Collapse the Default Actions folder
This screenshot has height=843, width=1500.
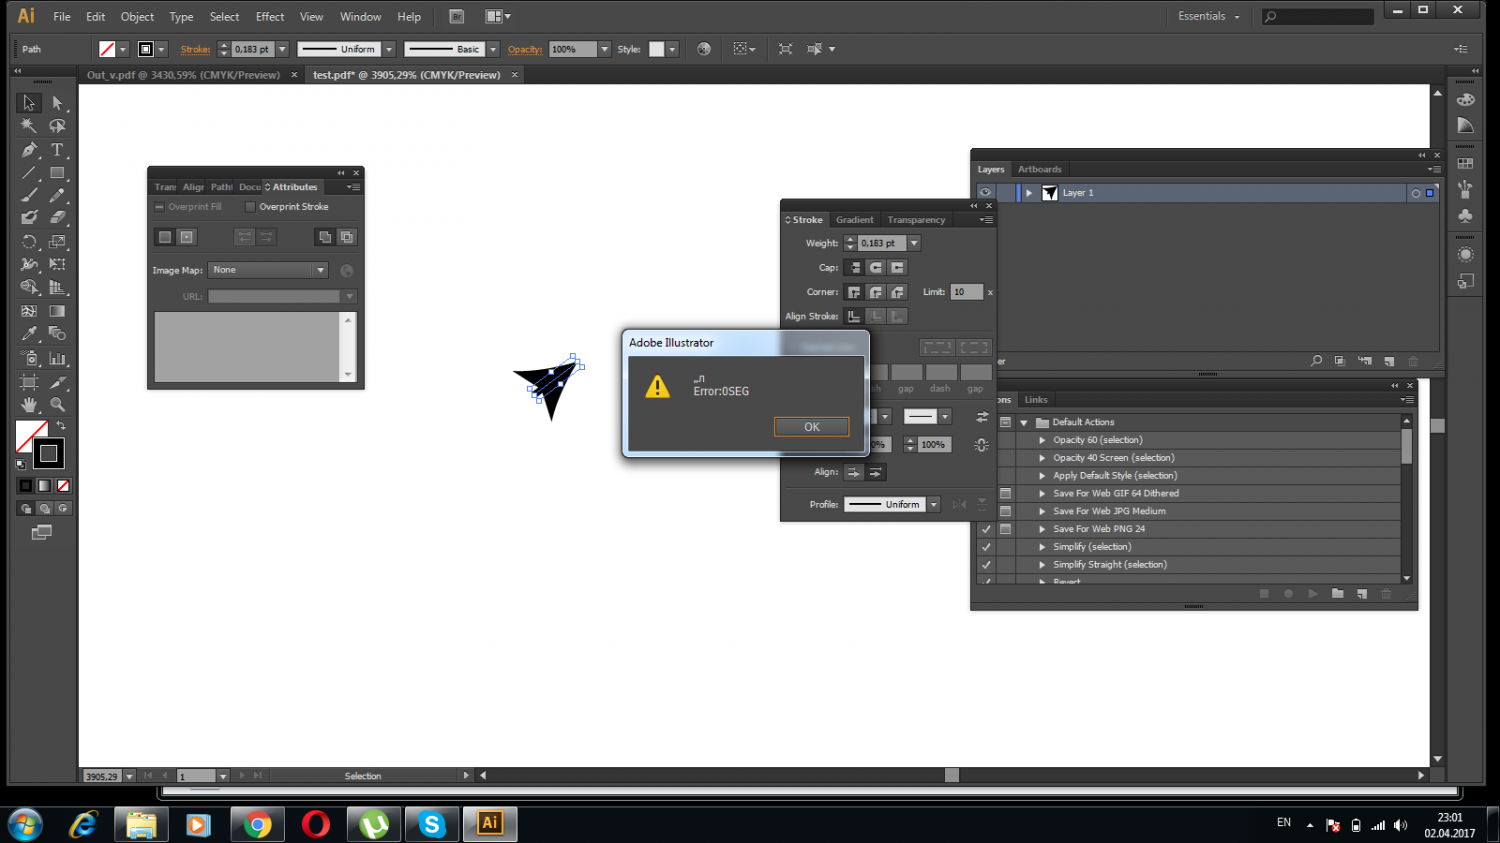1024,422
